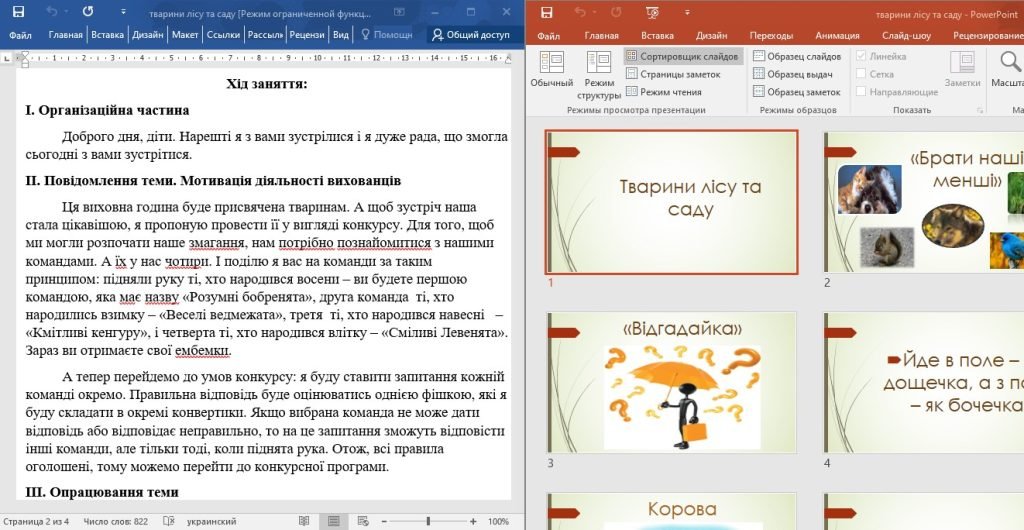
Task: Switch to the Анимация tab
Action: click(837, 36)
